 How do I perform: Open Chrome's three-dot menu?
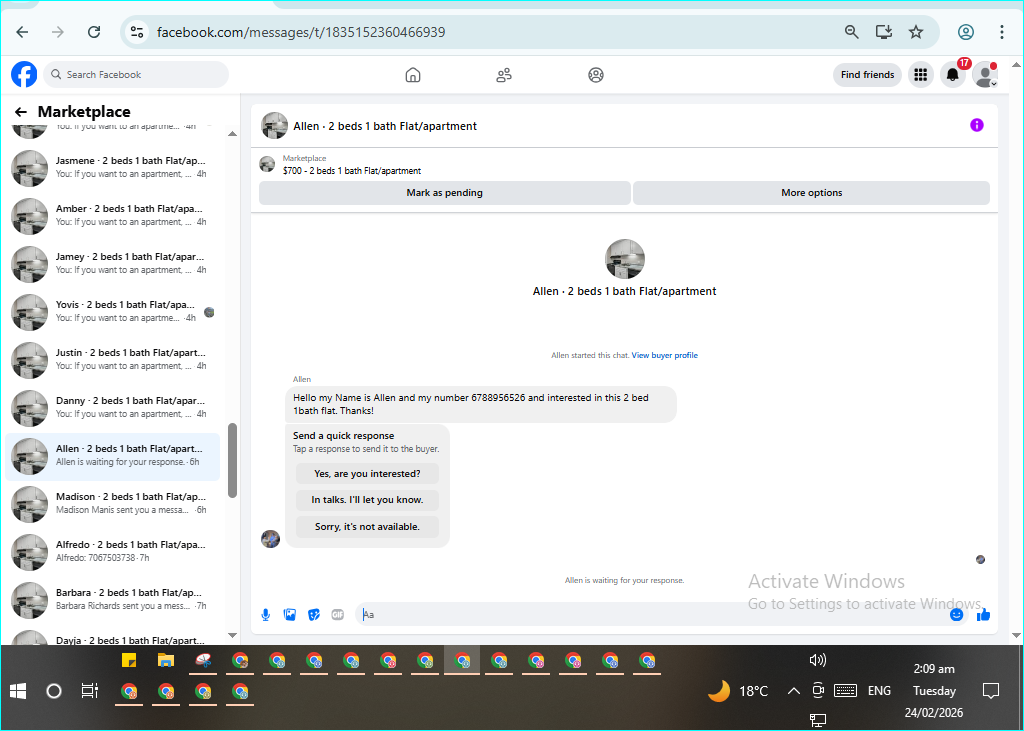pyautogui.click(x=1002, y=32)
